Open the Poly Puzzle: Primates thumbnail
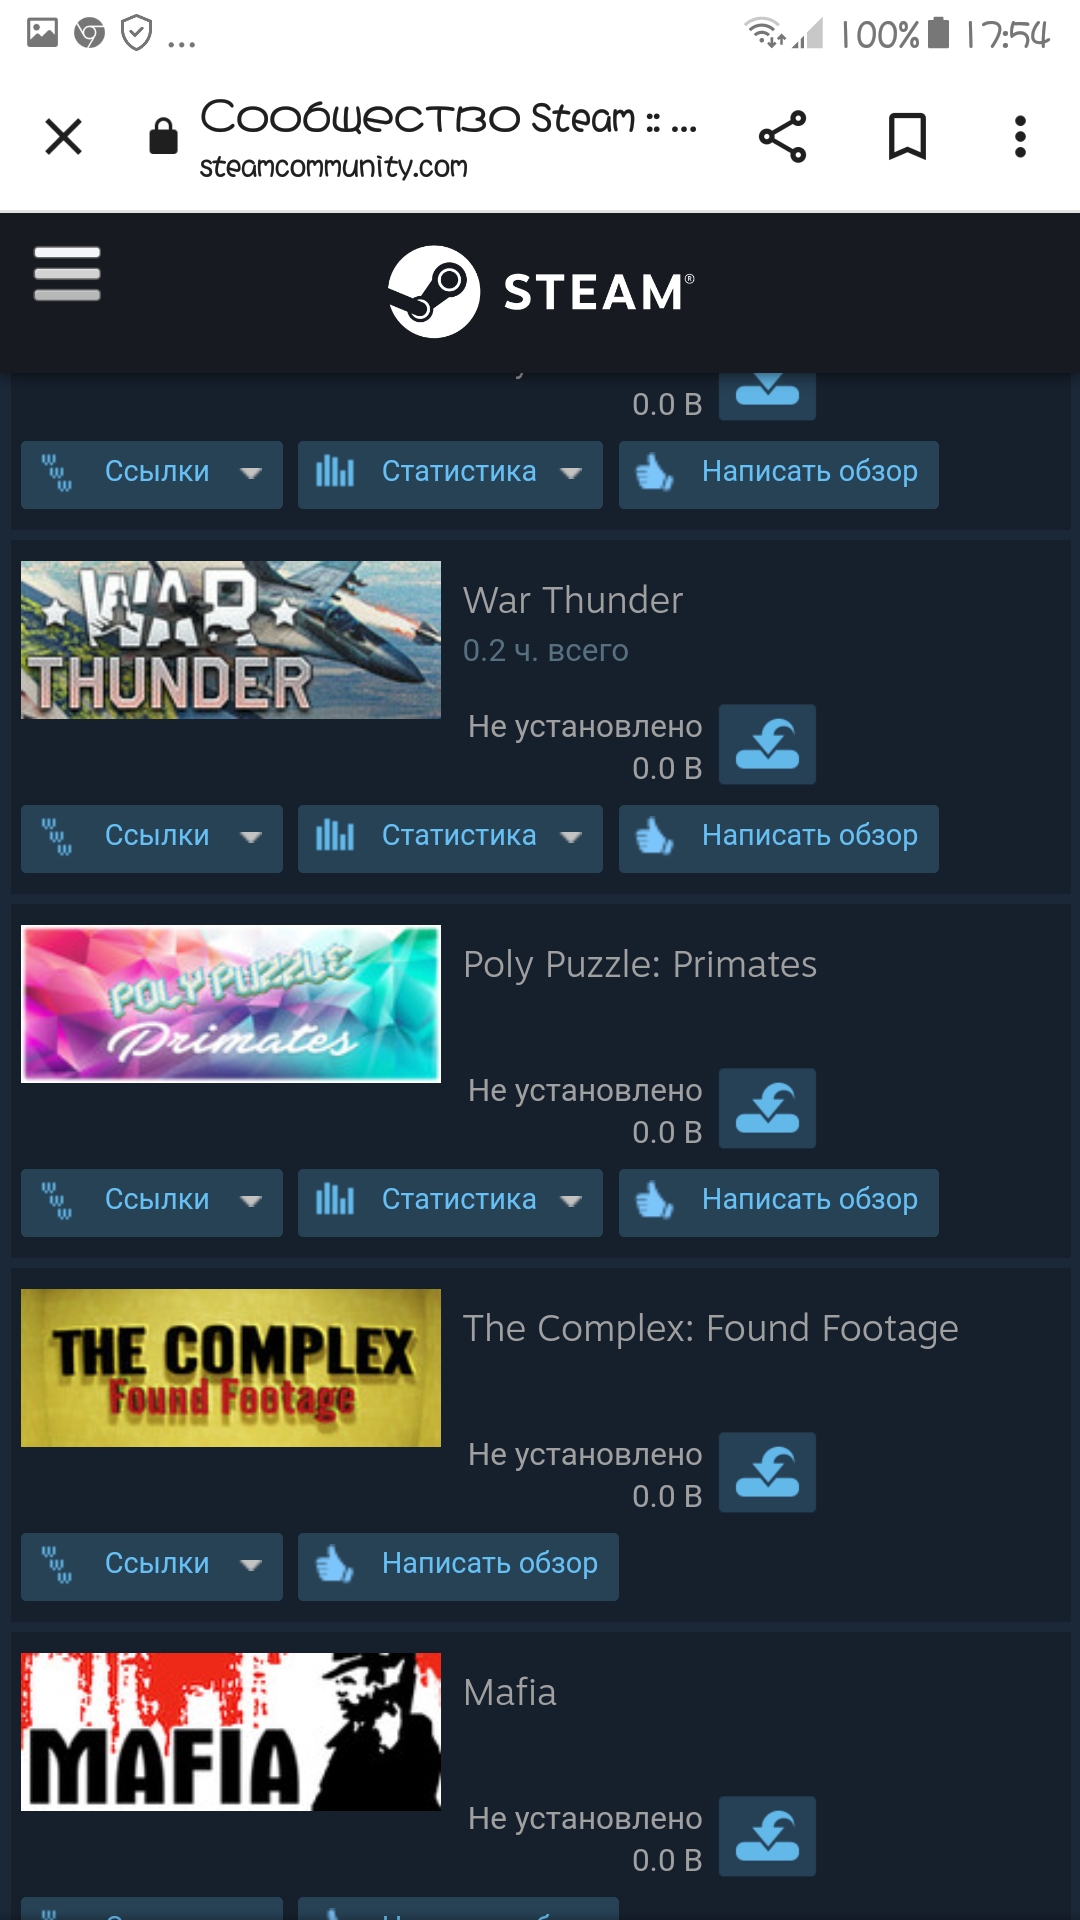 231,1004
